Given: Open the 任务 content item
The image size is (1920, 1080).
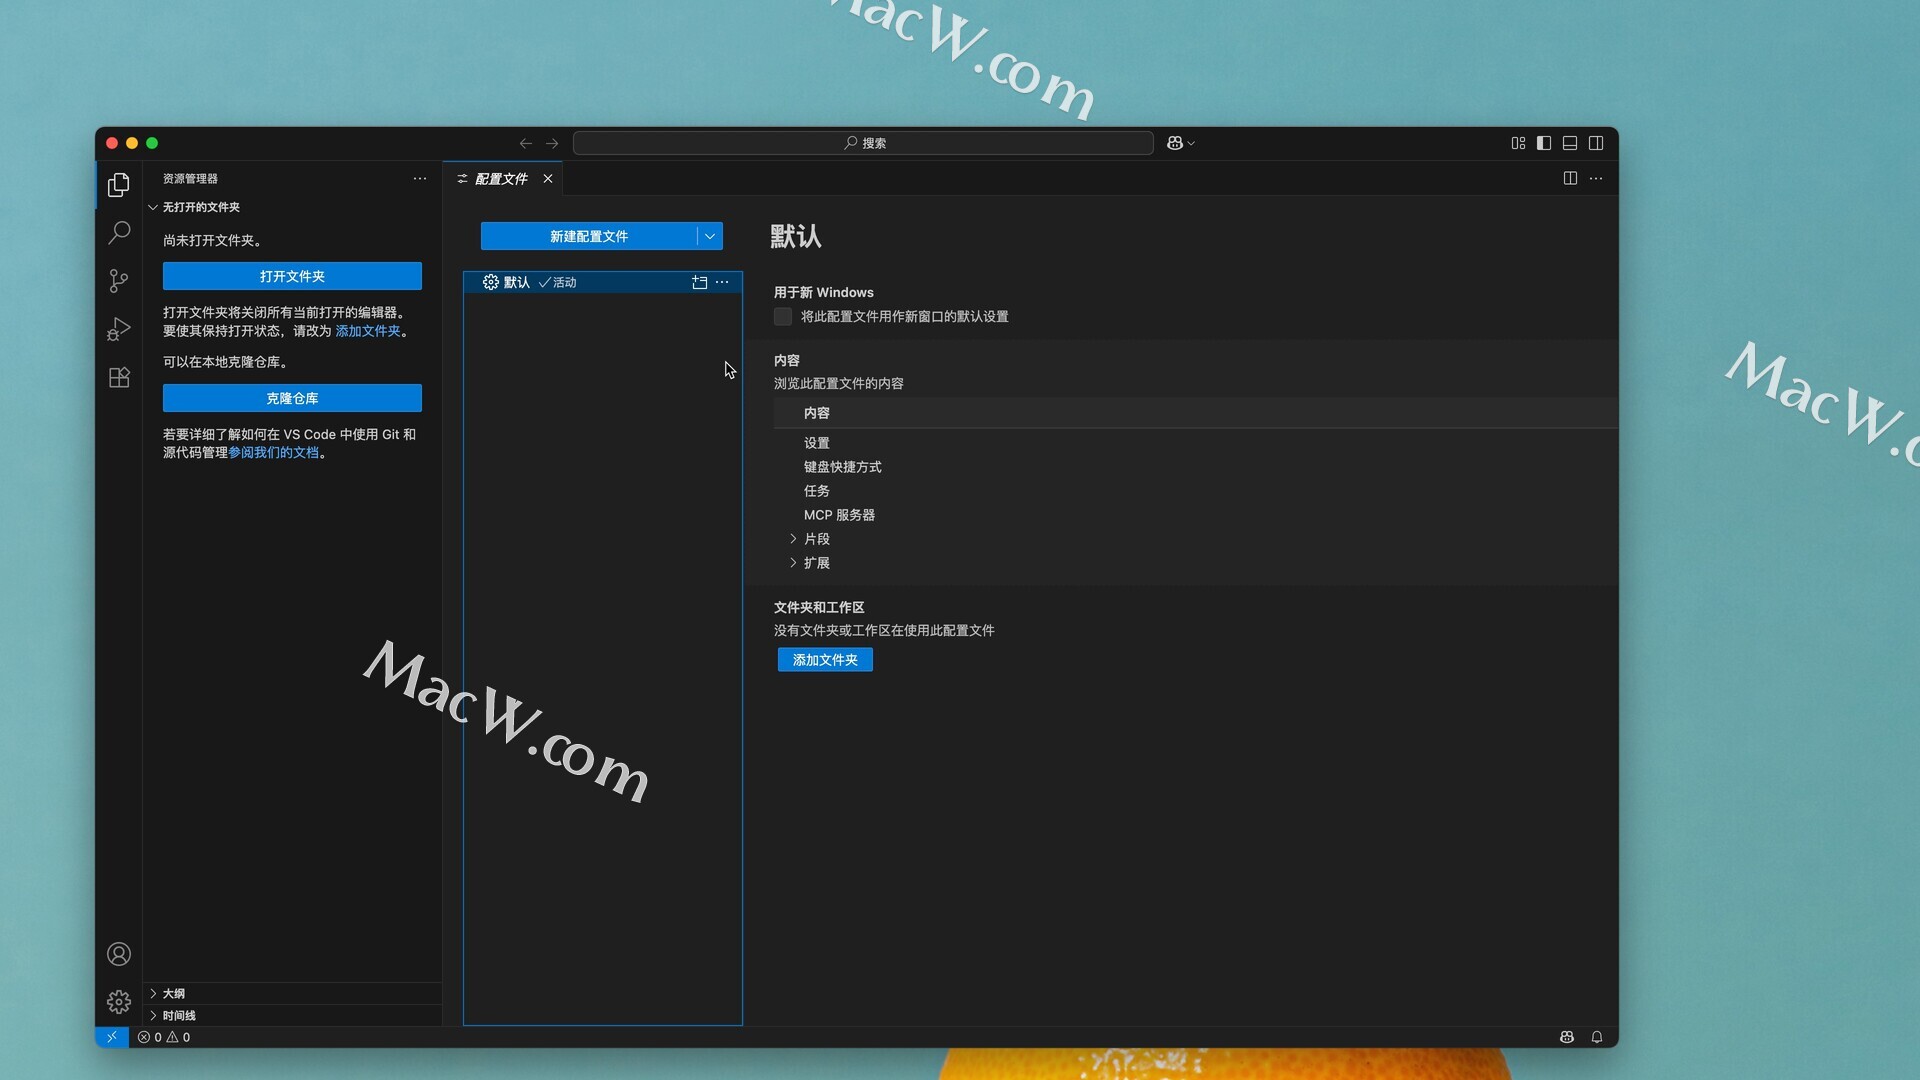Looking at the screenshot, I should 817,491.
